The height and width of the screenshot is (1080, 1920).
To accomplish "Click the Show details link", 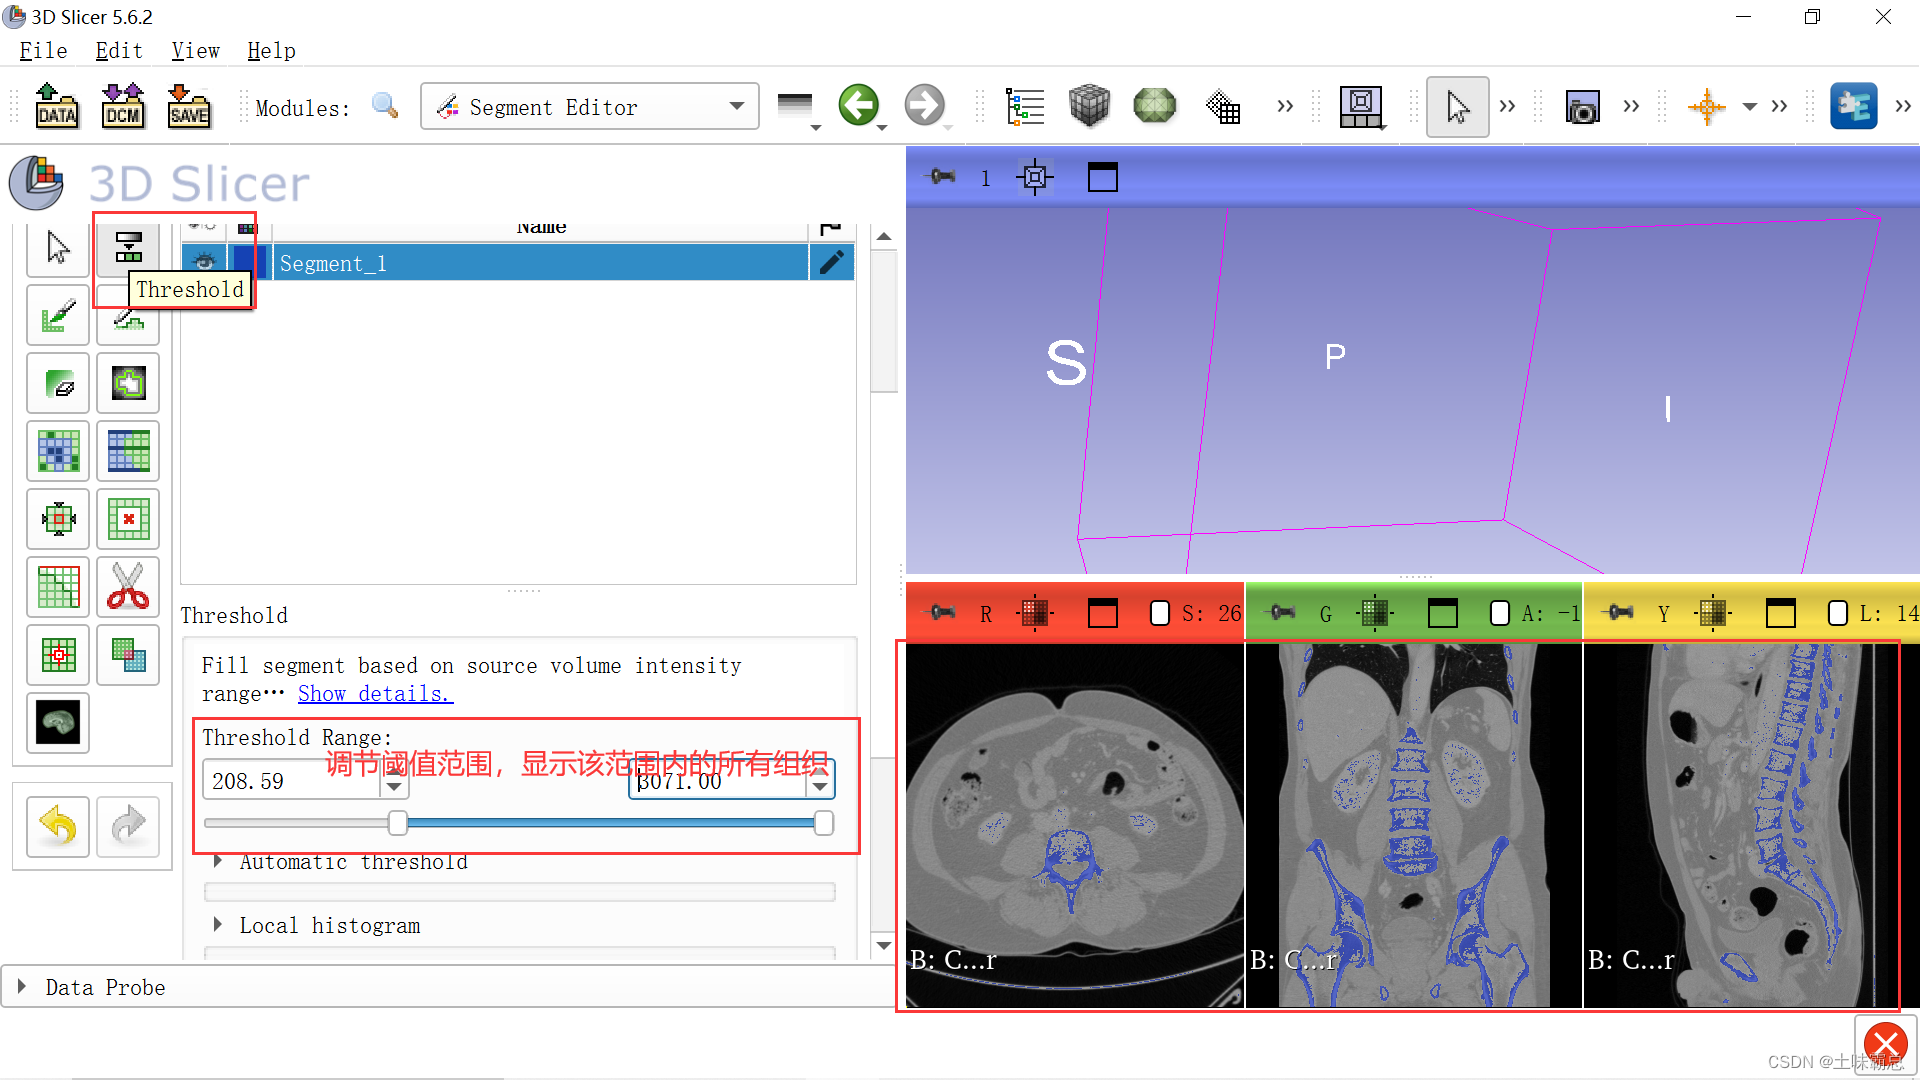I will tap(375, 693).
